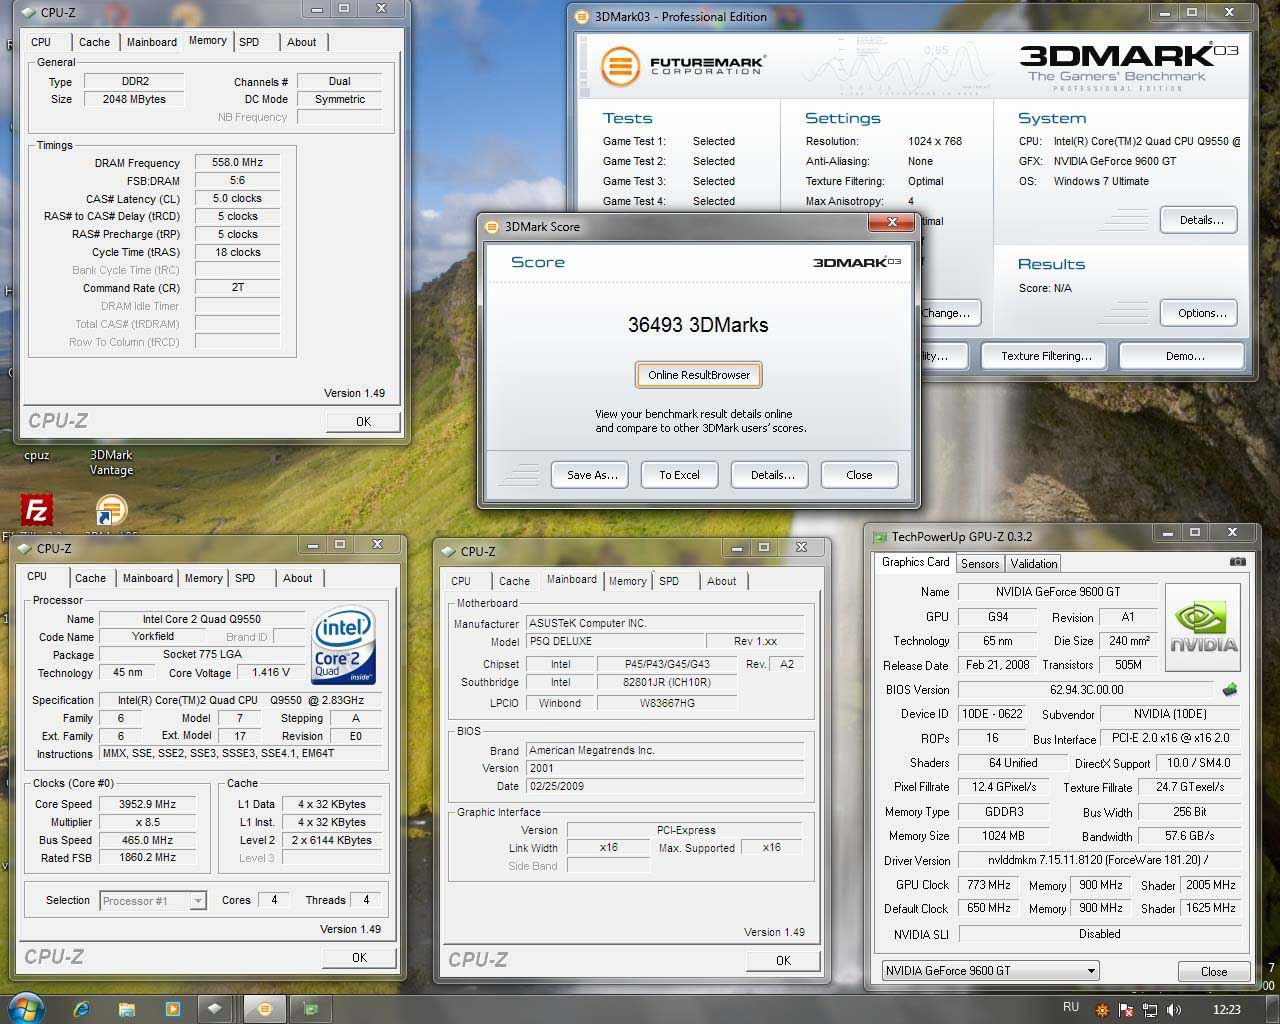This screenshot has height=1024, width=1280.
Task: Click the 3DMark03 logo in the main window
Action: [x=1128, y=66]
